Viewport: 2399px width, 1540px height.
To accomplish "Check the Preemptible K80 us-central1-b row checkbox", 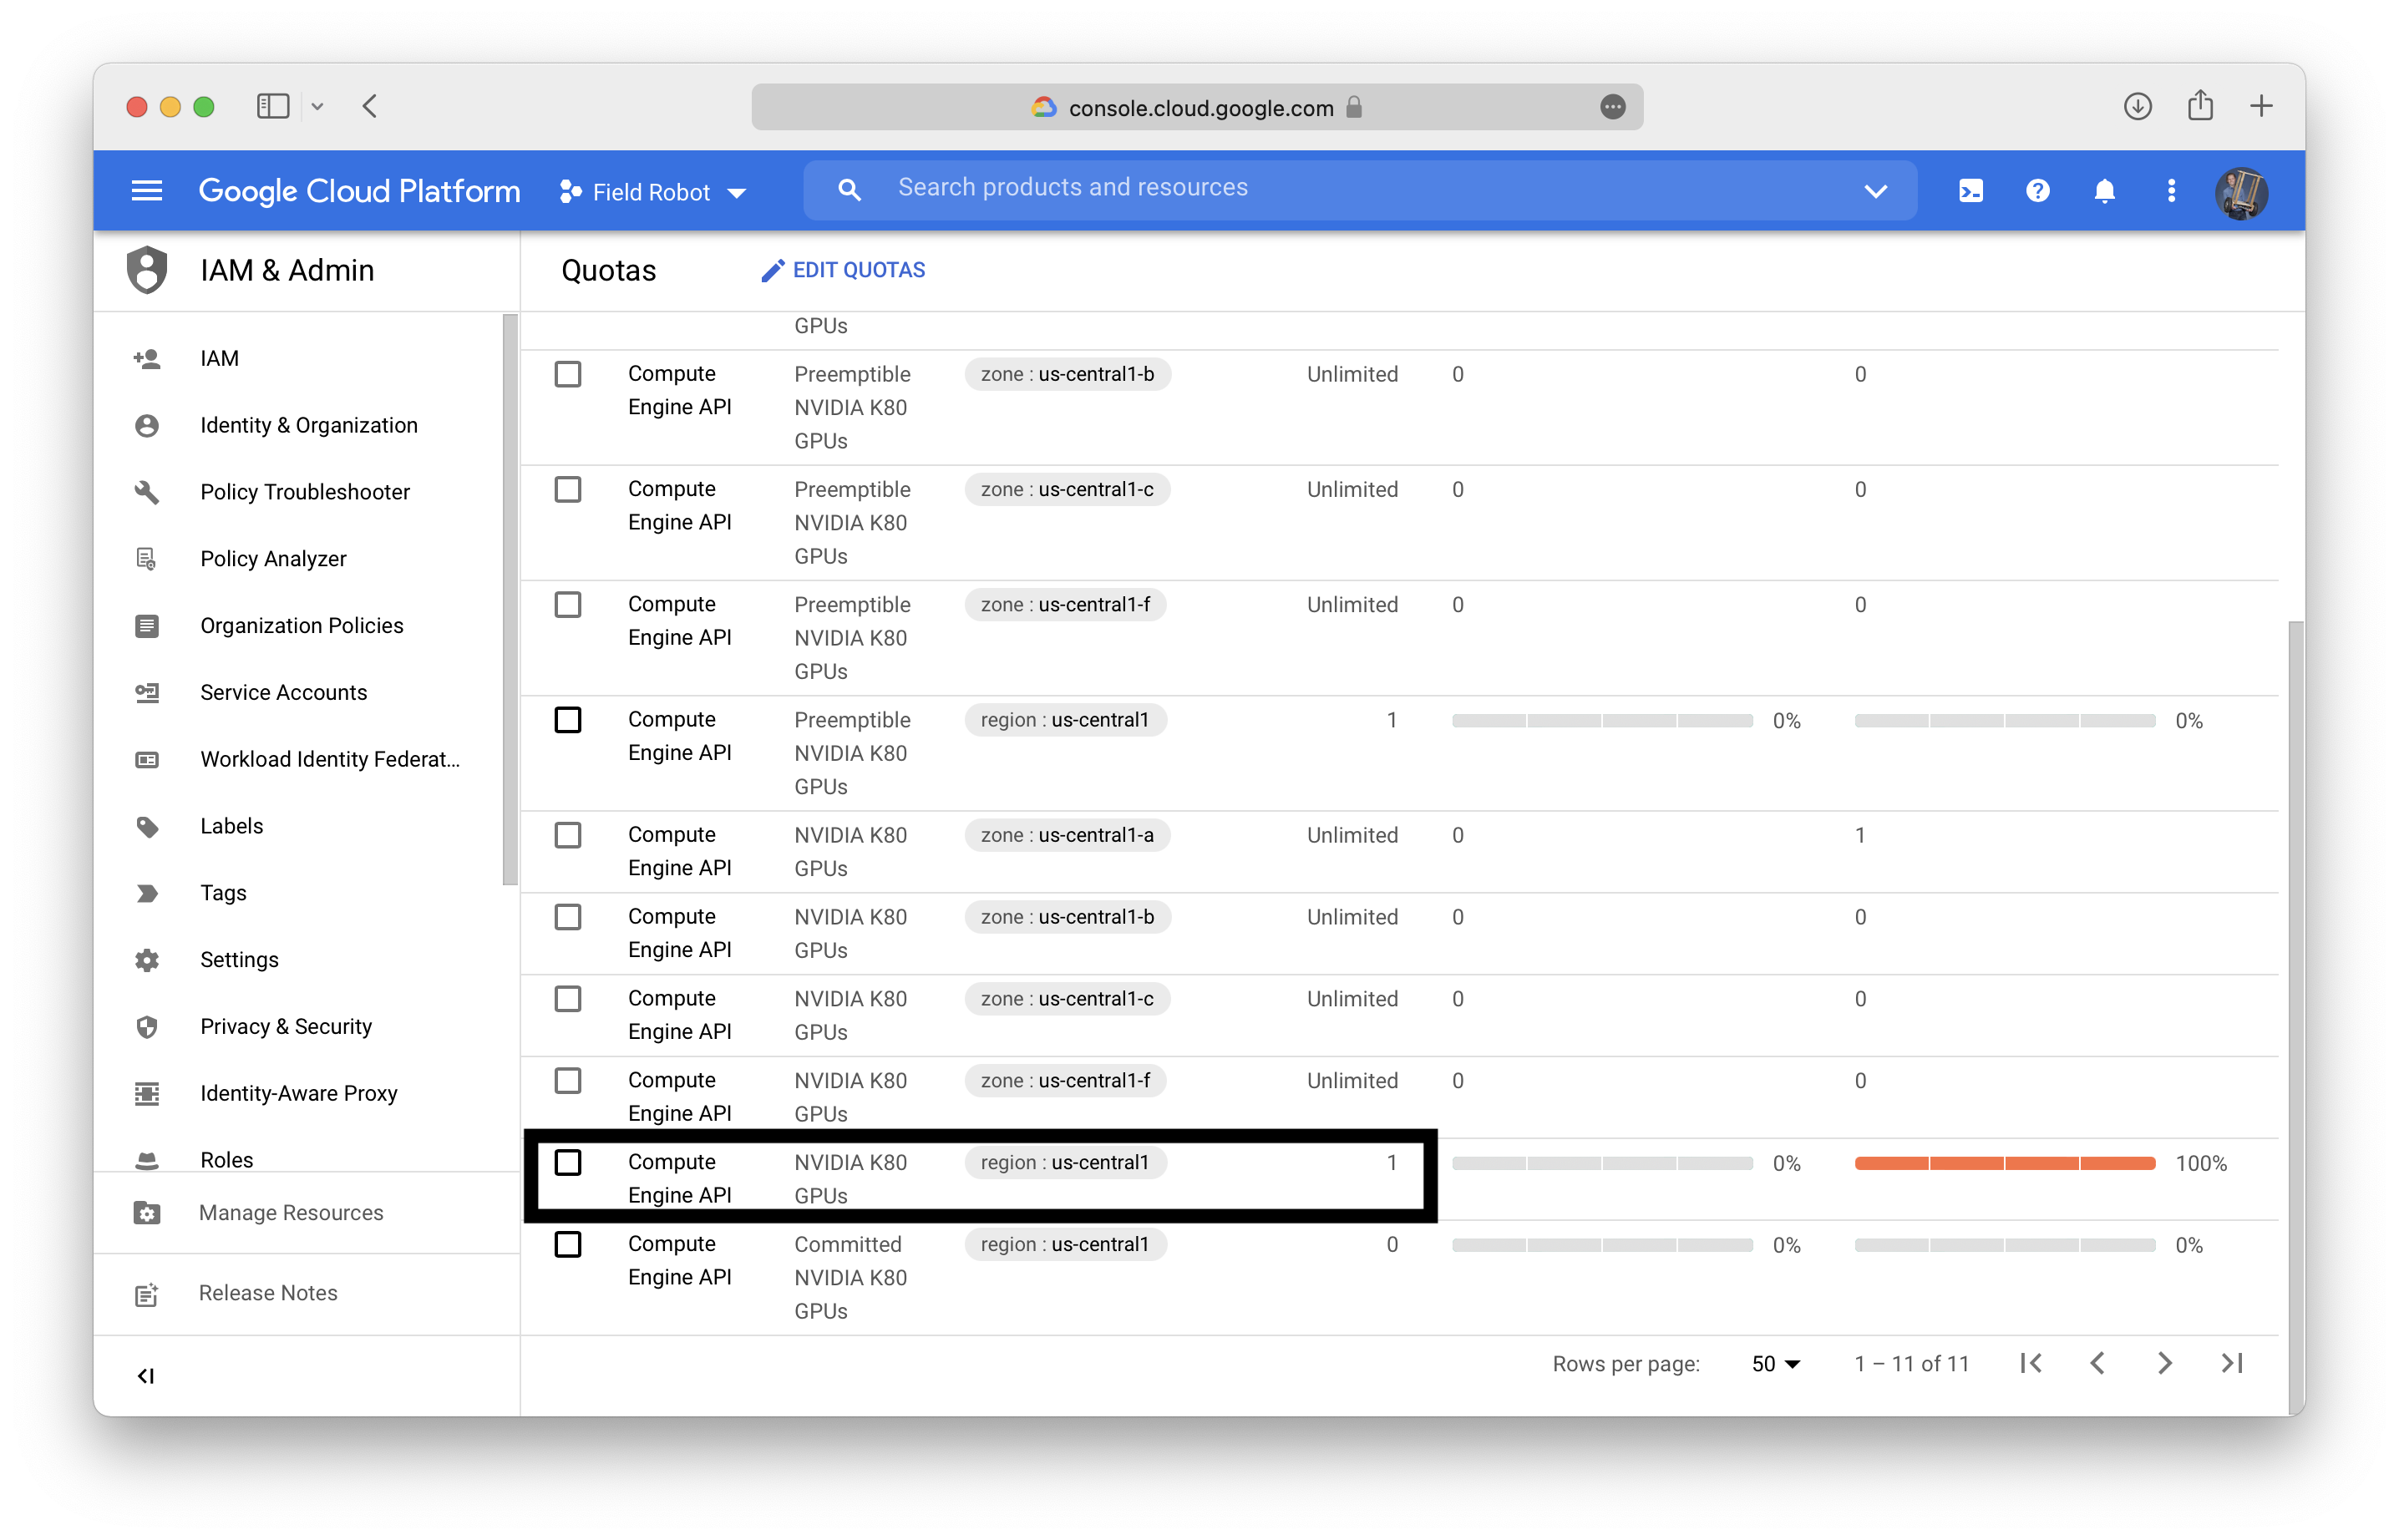I will [568, 374].
